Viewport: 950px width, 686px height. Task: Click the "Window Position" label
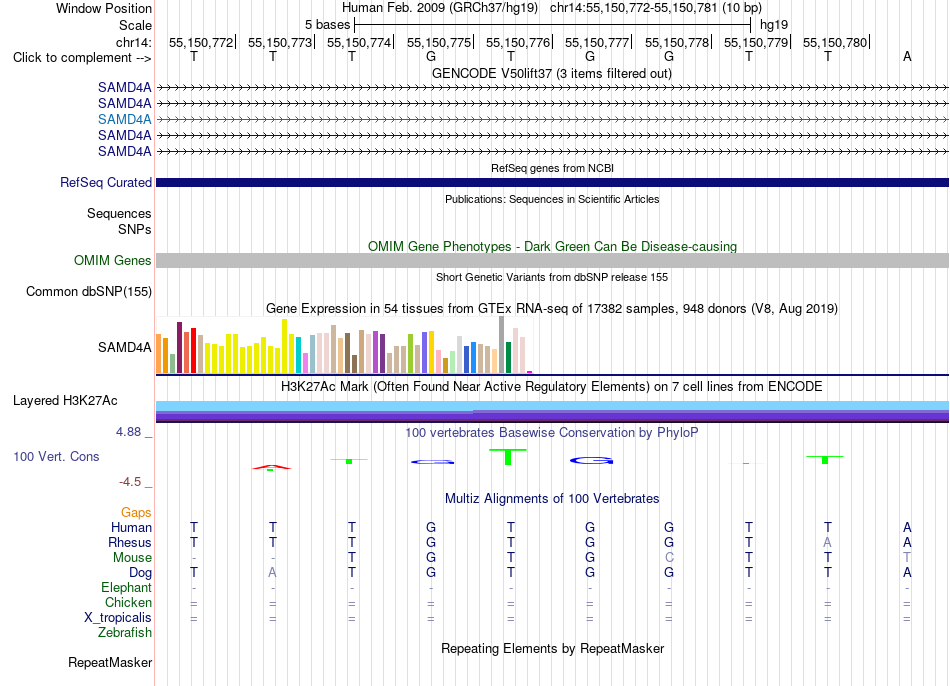click(x=104, y=8)
